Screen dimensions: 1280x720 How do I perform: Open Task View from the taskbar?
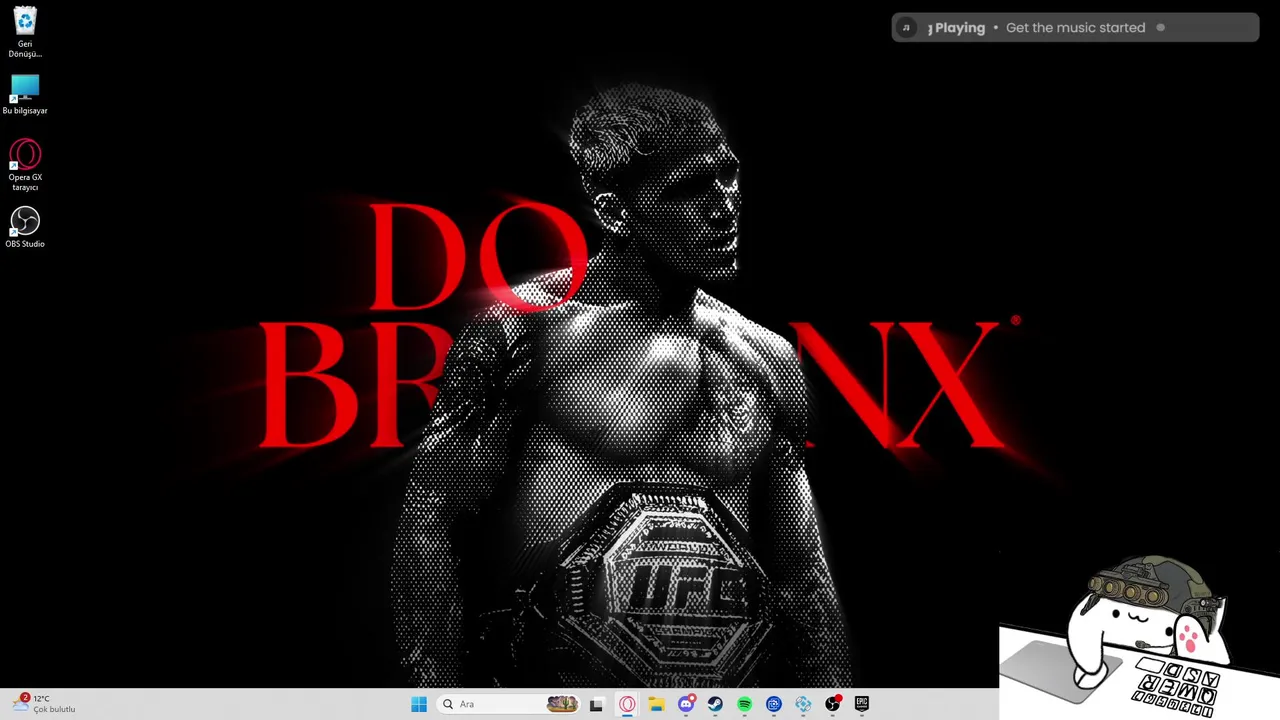click(x=597, y=704)
